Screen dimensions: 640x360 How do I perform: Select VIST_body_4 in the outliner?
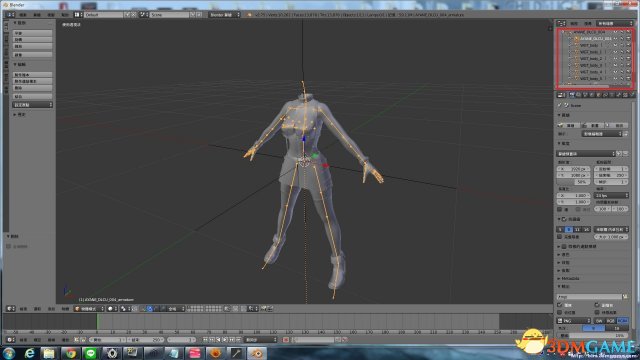click(x=591, y=72)
